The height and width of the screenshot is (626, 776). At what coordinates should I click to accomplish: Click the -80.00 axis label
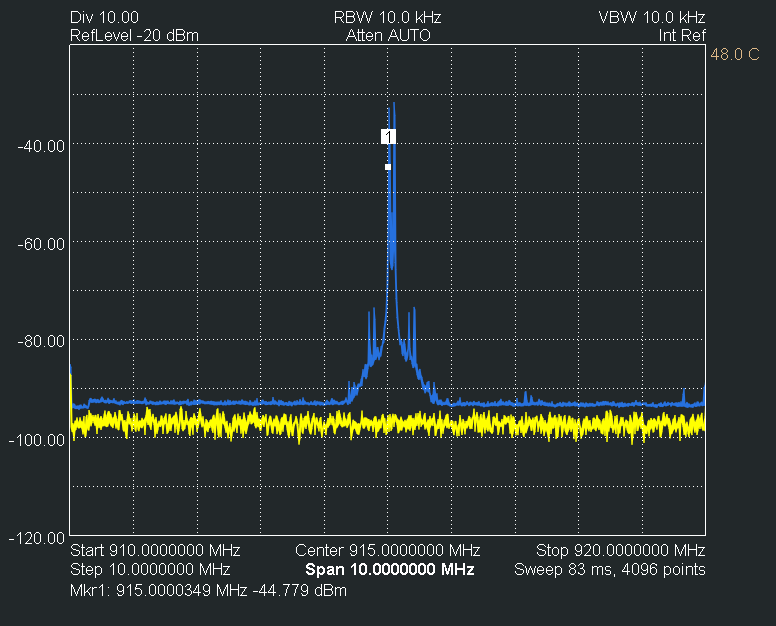pyautogui.click(x=42, y=341)
